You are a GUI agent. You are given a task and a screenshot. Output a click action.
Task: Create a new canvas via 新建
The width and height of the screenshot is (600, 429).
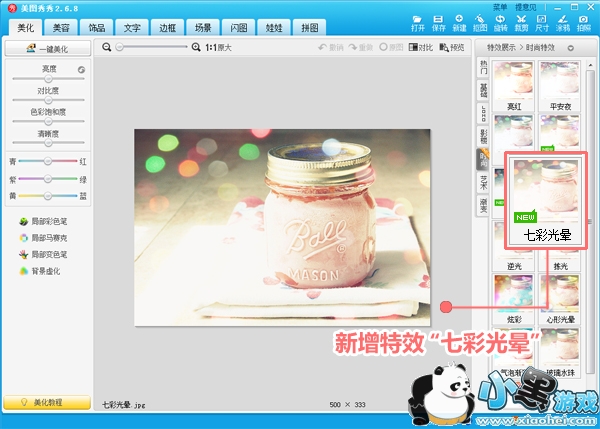459,23
